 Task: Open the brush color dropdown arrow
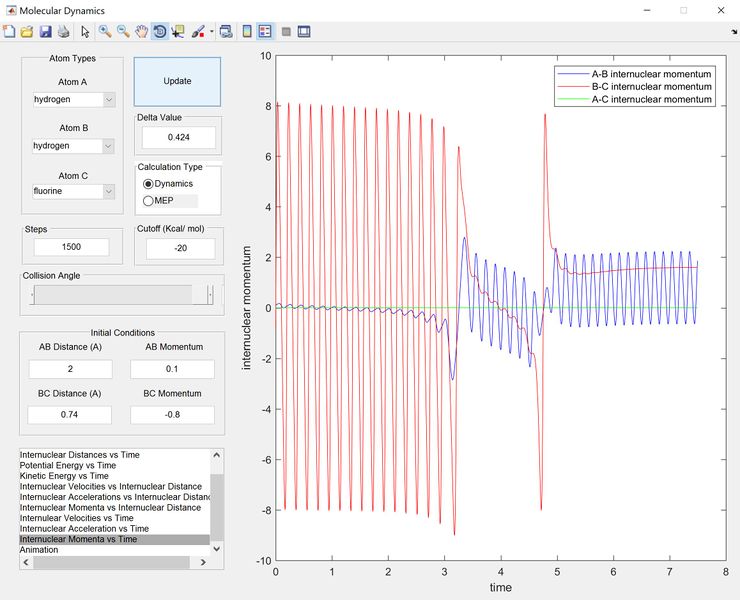point(211,32)
